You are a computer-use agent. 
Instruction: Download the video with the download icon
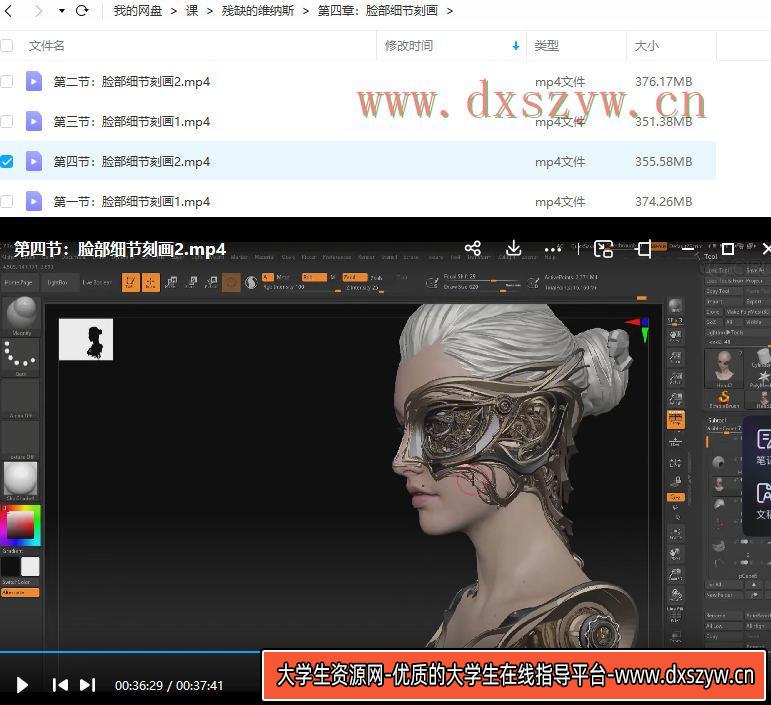click(x=513, y=249)
